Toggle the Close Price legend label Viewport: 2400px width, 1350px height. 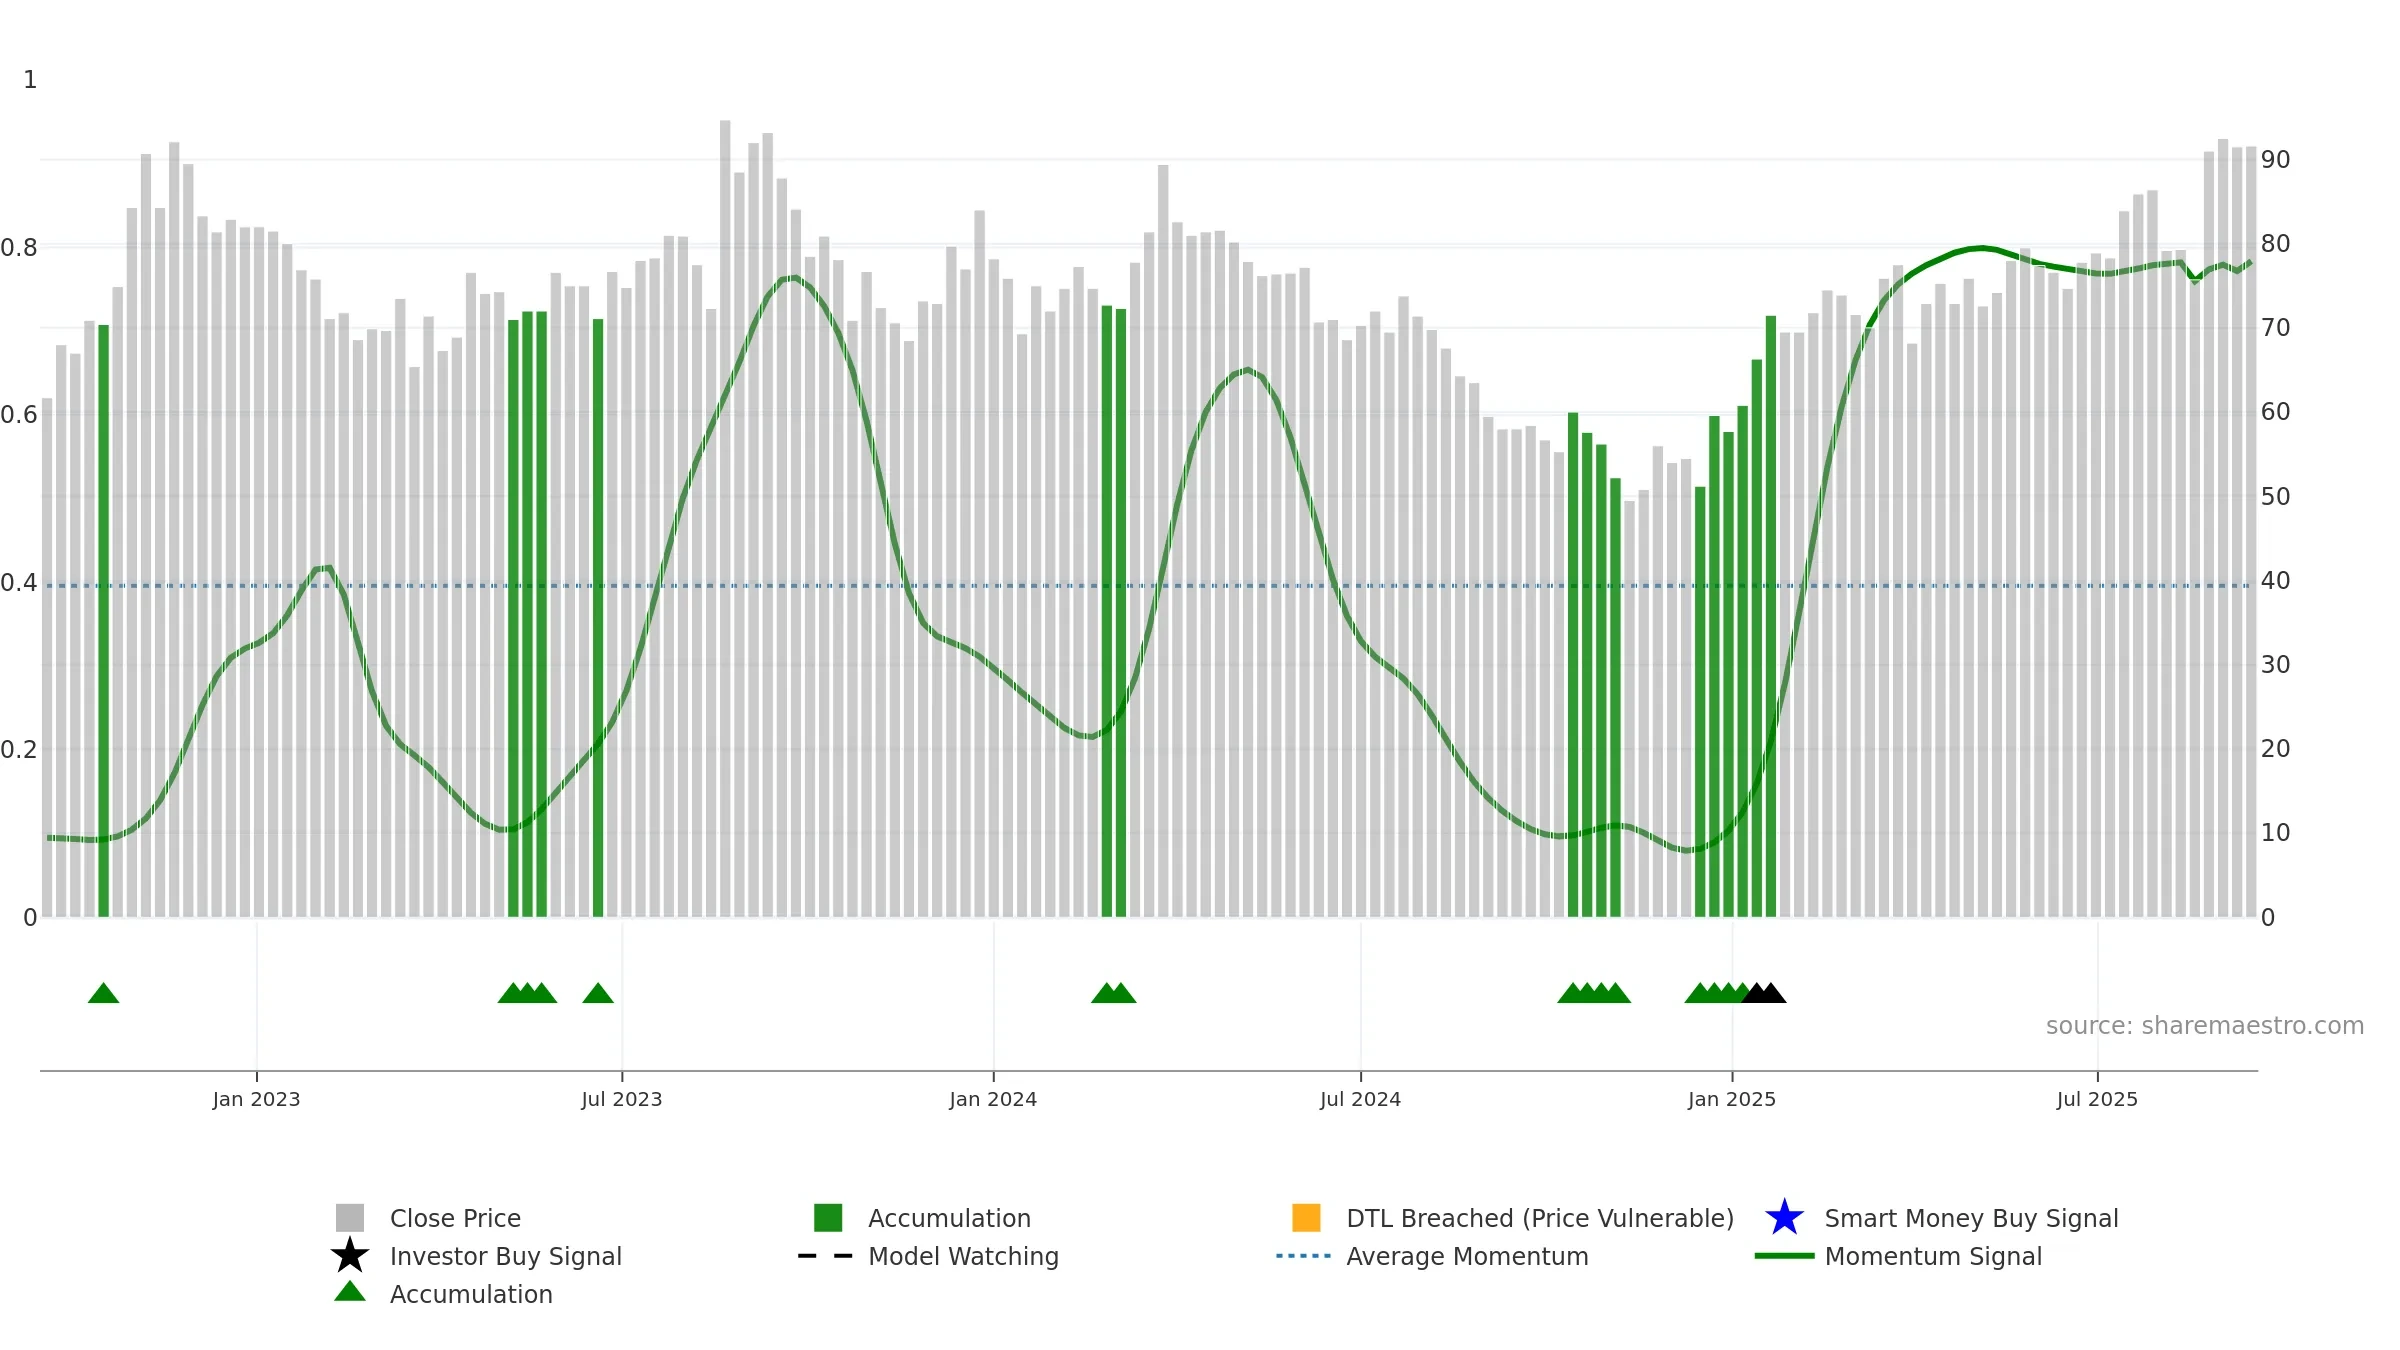(x=455, y=1218)
